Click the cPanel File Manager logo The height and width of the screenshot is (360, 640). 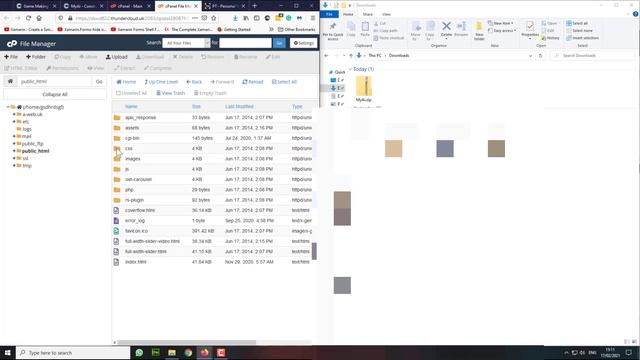31,43
